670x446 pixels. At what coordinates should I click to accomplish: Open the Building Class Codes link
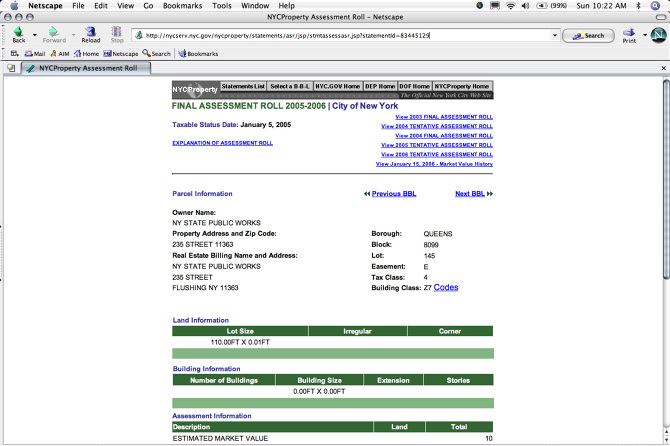click(446, 287)
